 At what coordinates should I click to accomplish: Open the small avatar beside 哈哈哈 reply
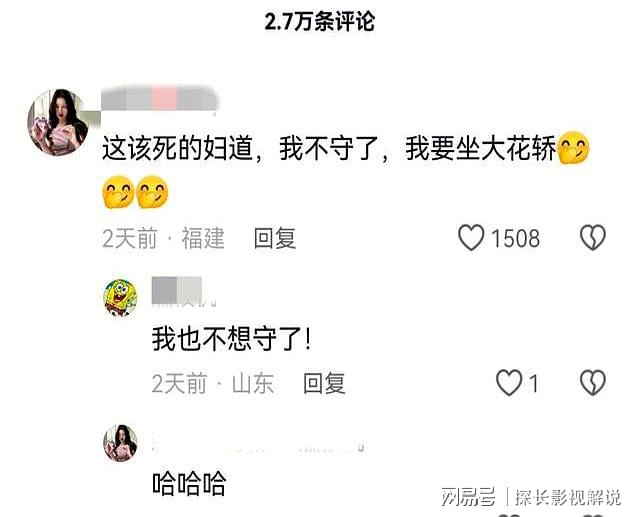[120, 443]
